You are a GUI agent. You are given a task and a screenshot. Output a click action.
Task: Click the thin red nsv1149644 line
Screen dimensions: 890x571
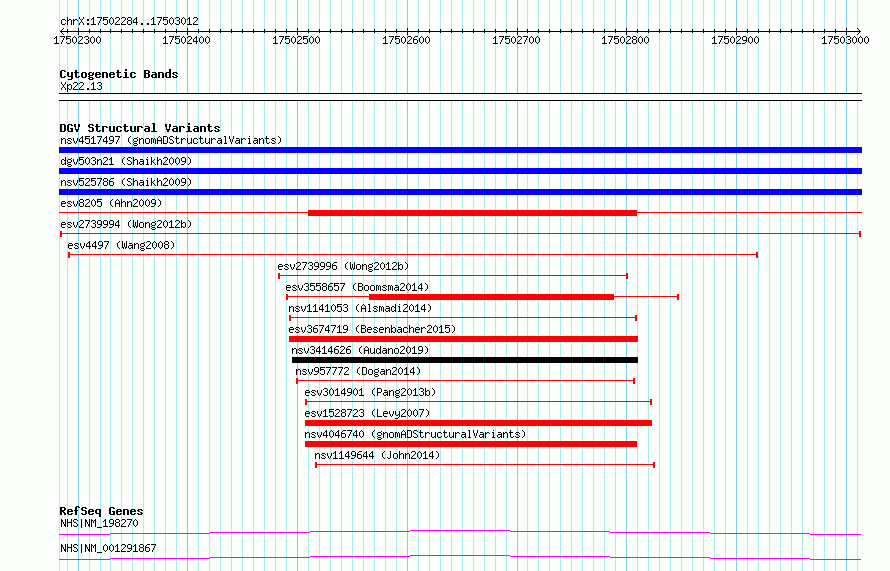click(x=485, y=465)
